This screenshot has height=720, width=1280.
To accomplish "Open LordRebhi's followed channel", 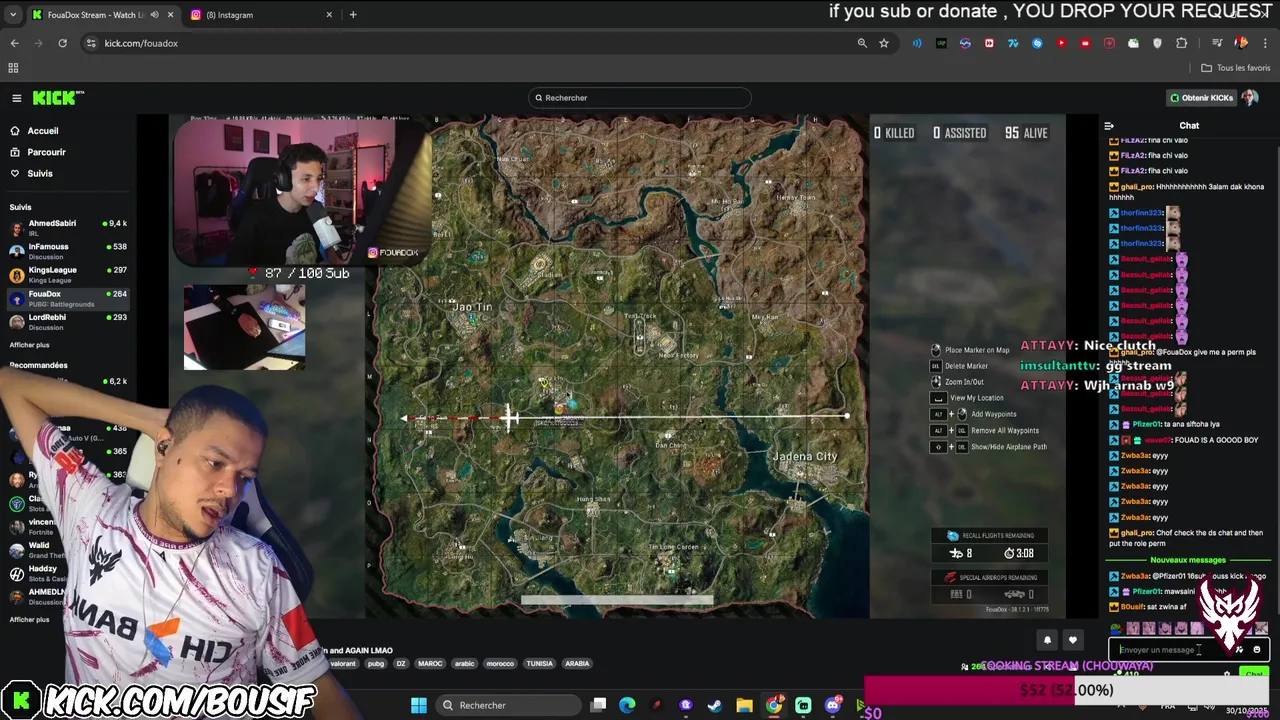I will coord(68,321).
